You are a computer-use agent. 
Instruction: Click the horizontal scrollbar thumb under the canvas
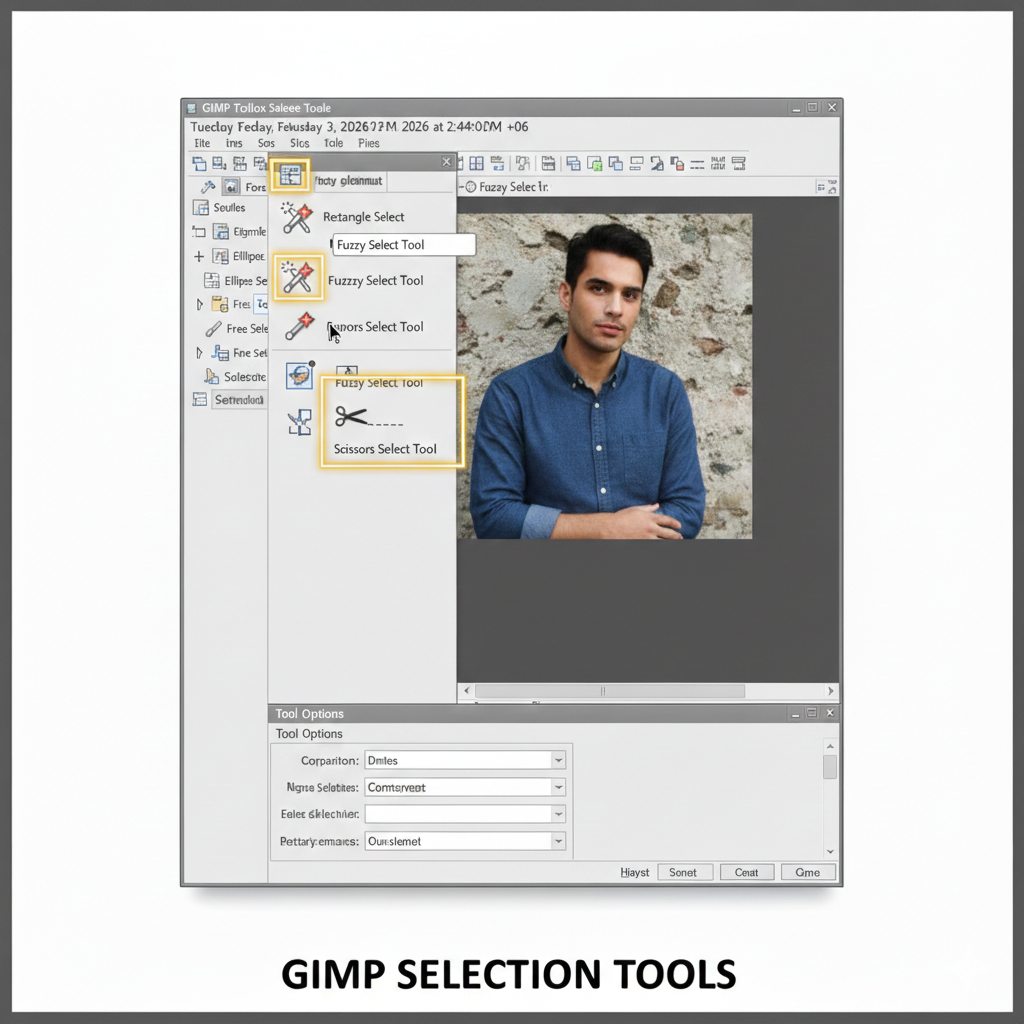pos(610,691)
